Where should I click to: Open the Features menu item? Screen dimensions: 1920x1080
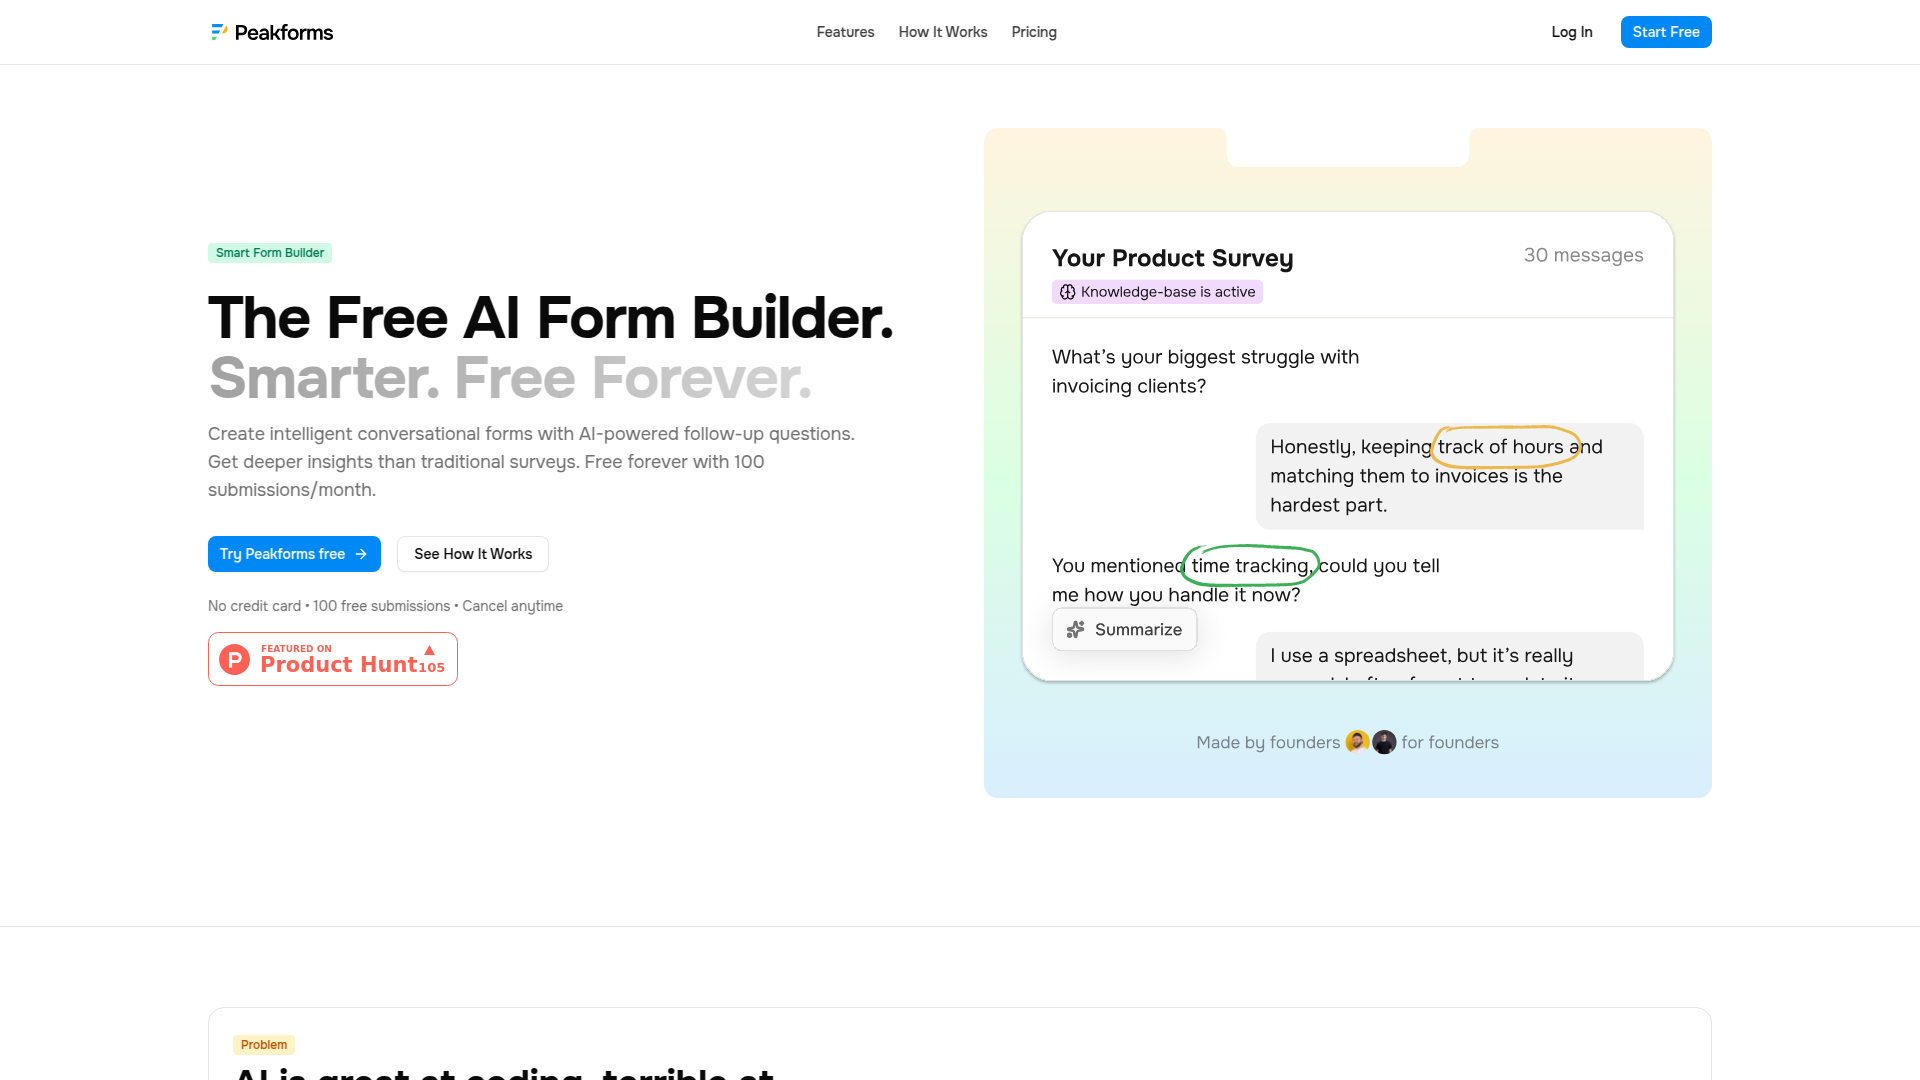click(x=845, y=32)
